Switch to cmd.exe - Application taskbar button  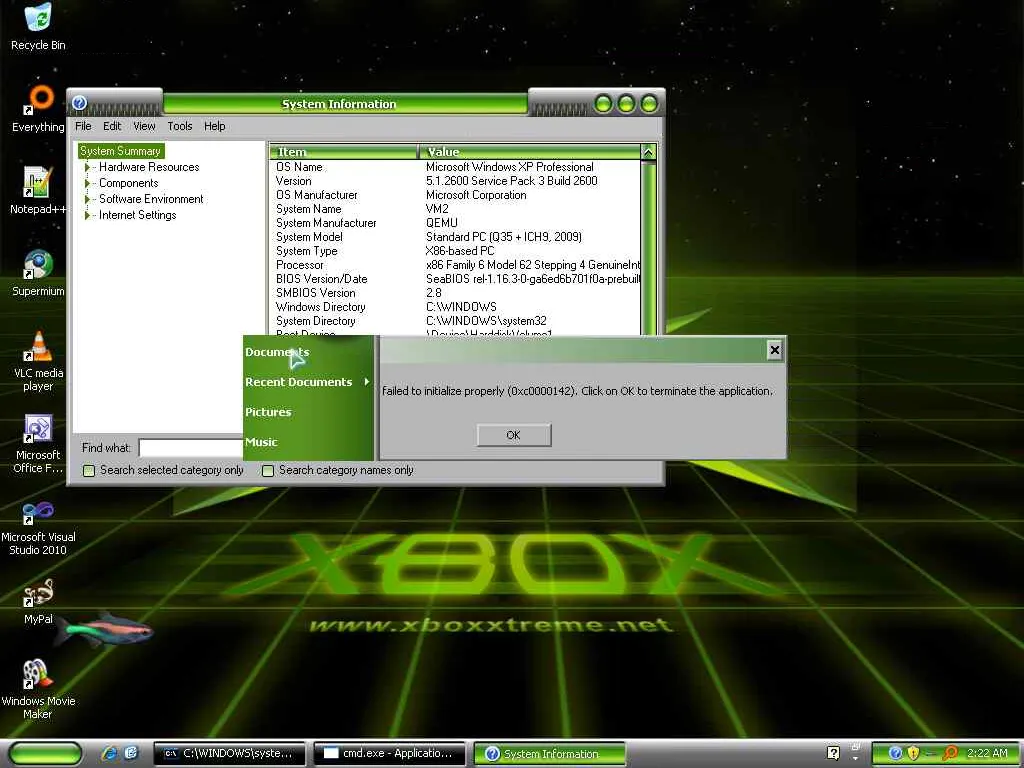tap(390, 753)
